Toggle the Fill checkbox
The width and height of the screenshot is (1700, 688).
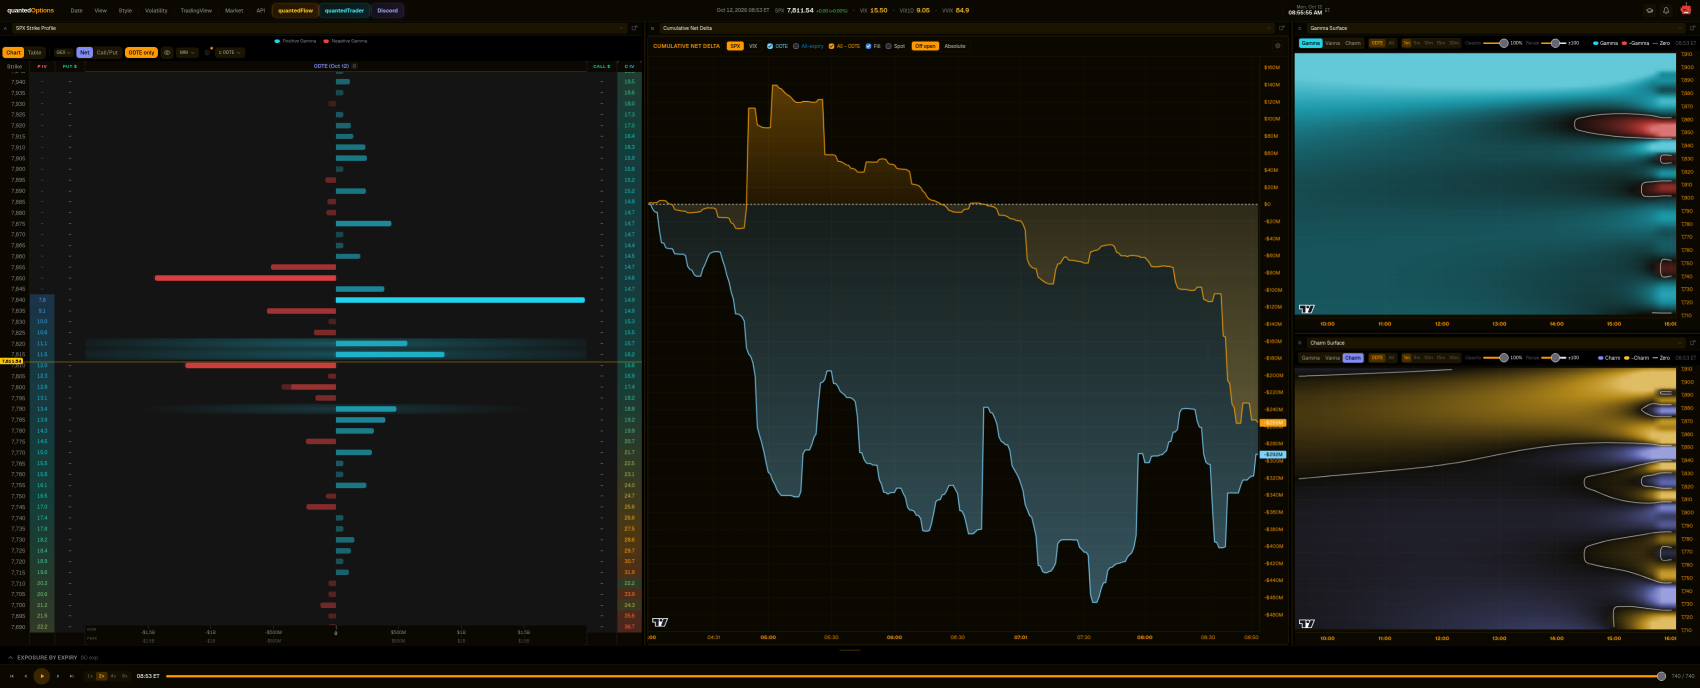click(868, 46)
